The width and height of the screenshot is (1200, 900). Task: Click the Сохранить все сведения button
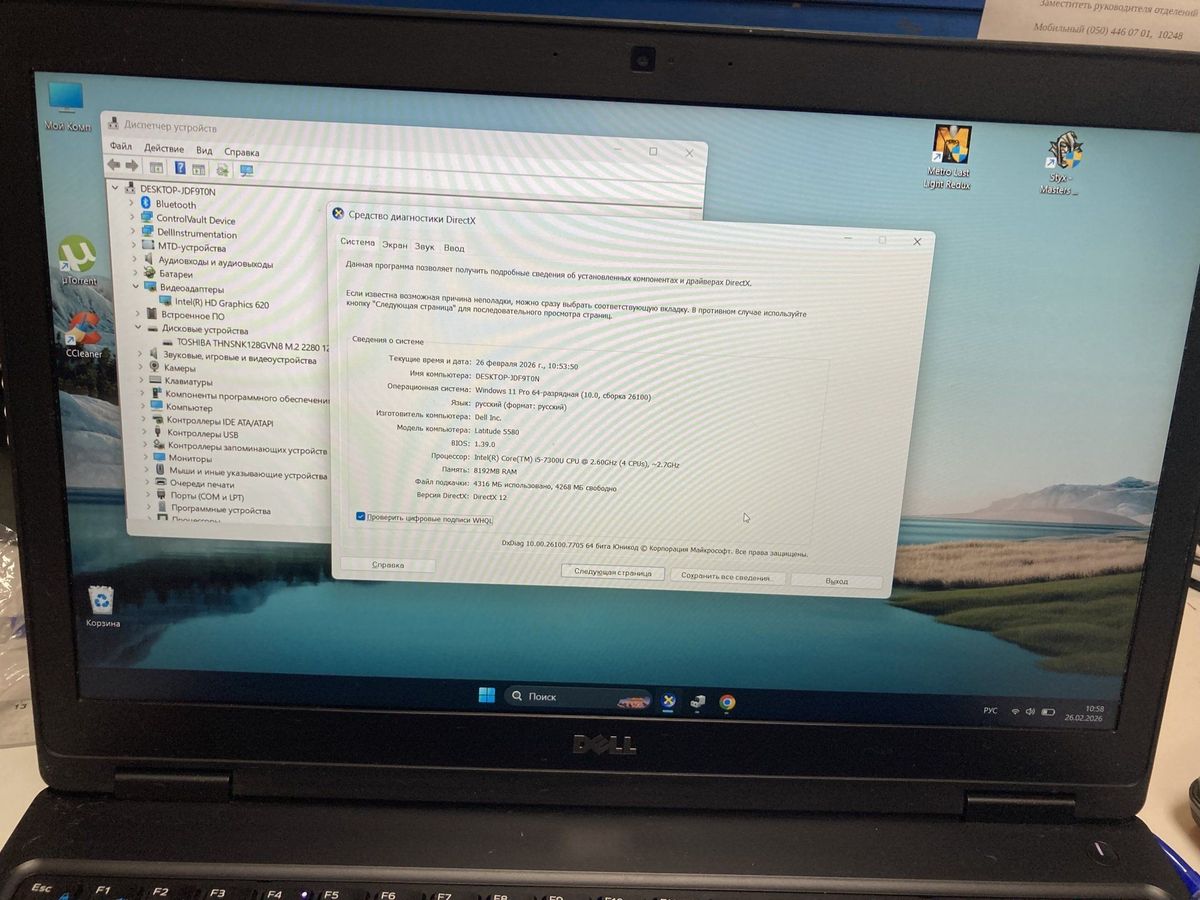[x=725, y=577]
